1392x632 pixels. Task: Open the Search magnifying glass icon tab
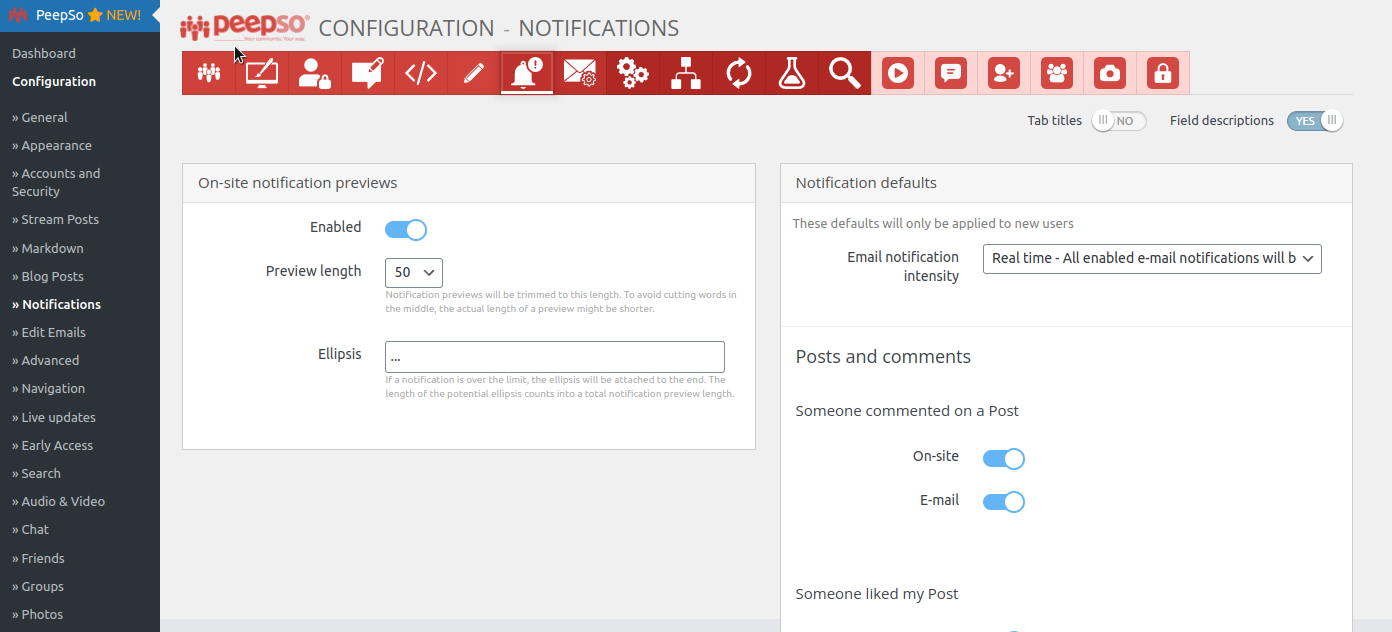pyautogui.click(x=845, y=73)
